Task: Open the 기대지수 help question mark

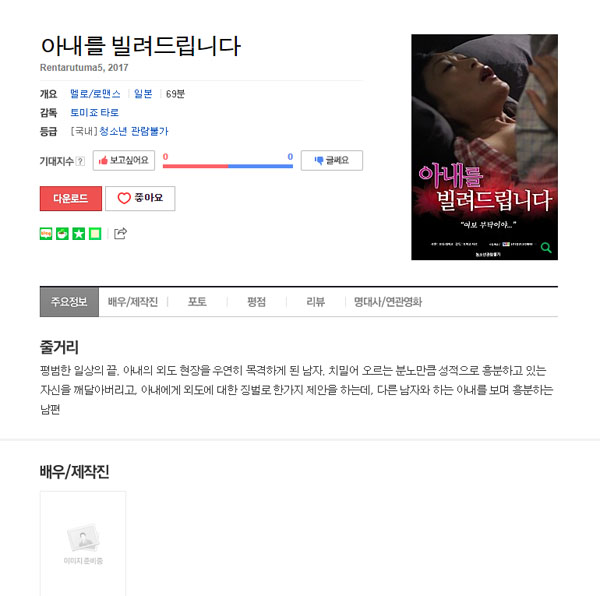Action: pos(80,161)
